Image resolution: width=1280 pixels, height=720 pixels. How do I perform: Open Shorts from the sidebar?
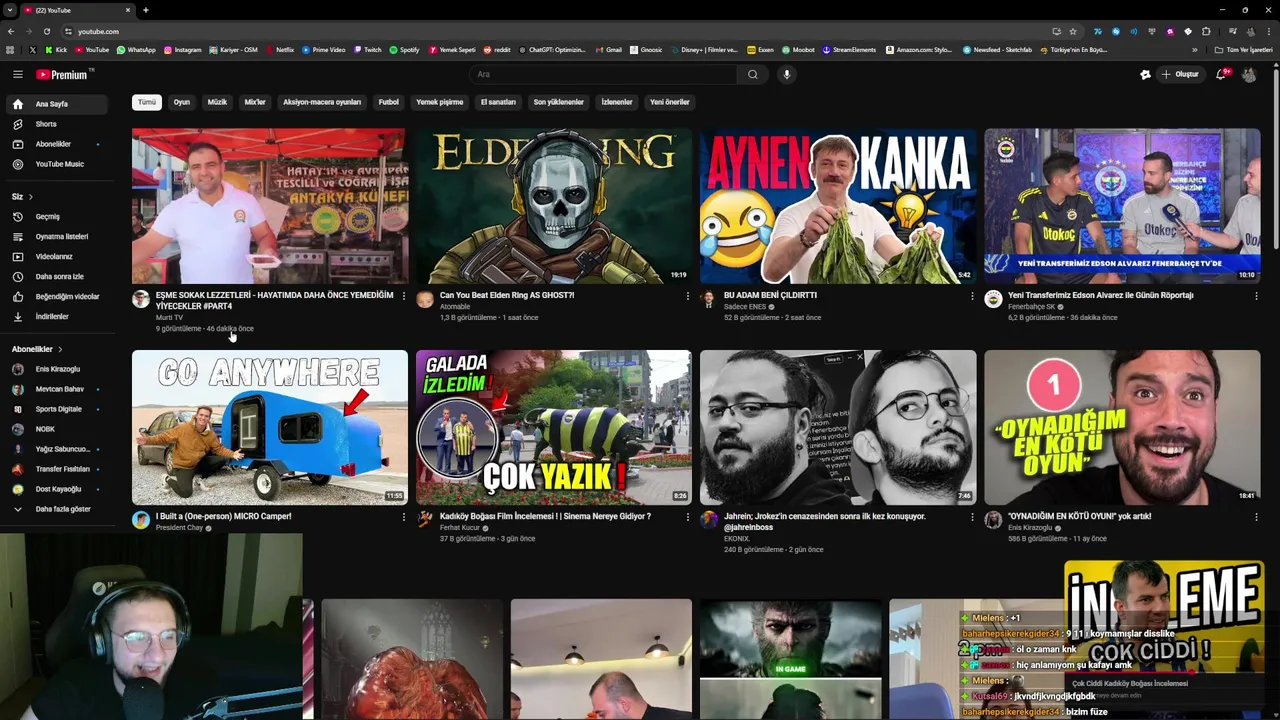point(59,124)
